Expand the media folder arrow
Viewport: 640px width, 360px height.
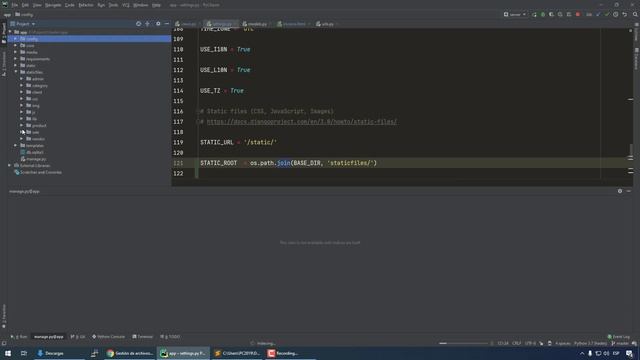(x=16, y=52)
